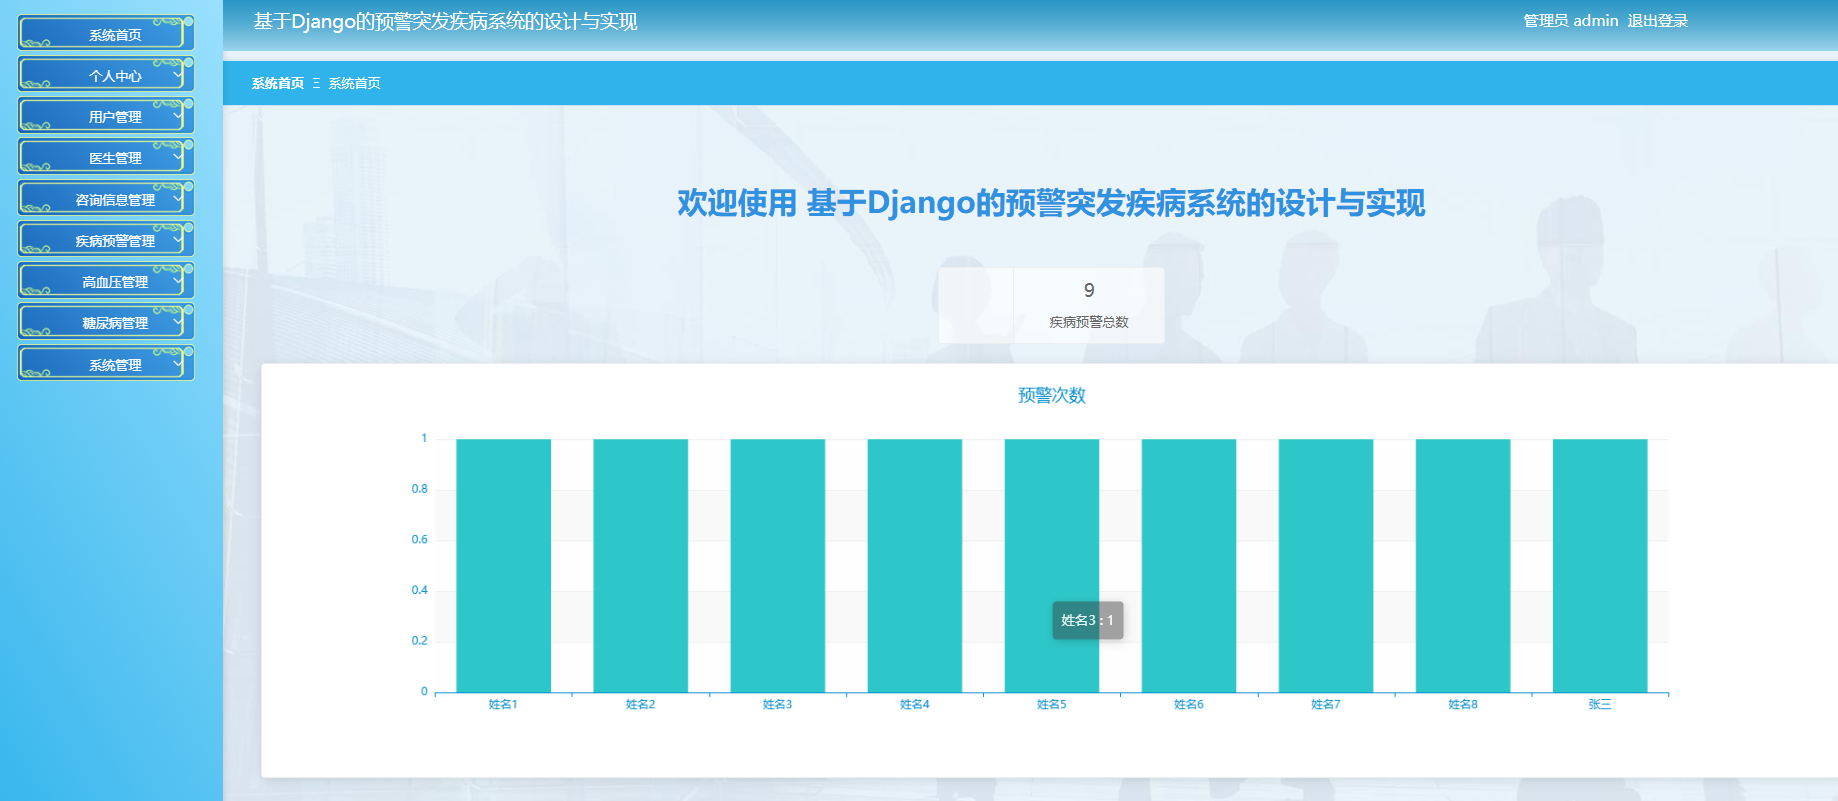Expand the 医生管理 menu arrow
1838x801 pixels.
coord(178,156)
